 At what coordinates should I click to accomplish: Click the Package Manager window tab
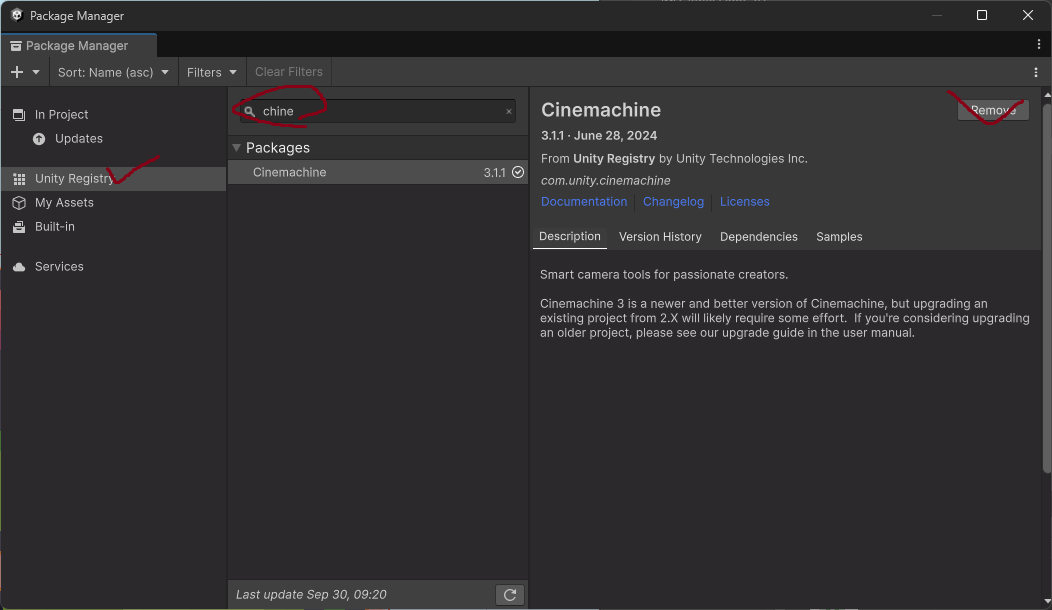point(78,46)
